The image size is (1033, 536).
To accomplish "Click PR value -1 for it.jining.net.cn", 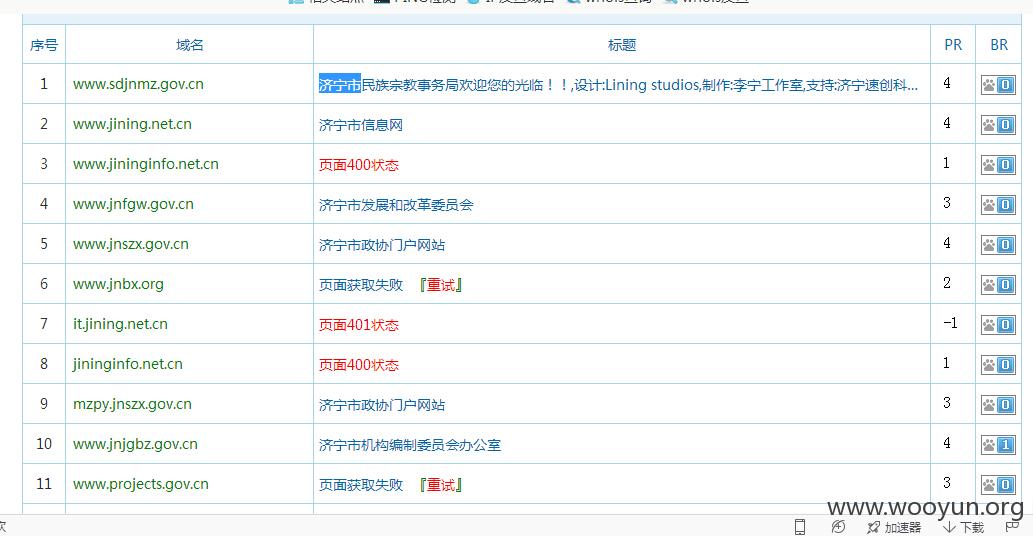I will pos(950,323).
